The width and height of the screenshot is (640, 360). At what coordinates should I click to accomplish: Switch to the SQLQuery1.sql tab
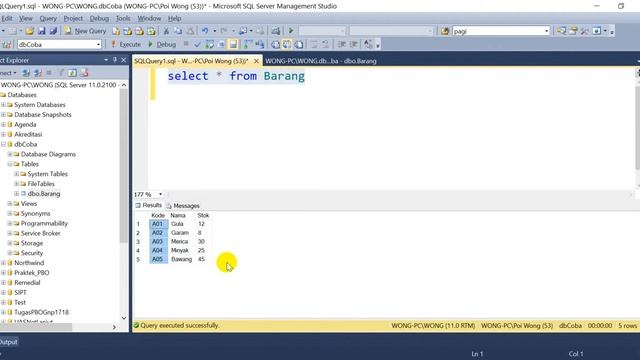pyautogui.click(x=191, y=61)
